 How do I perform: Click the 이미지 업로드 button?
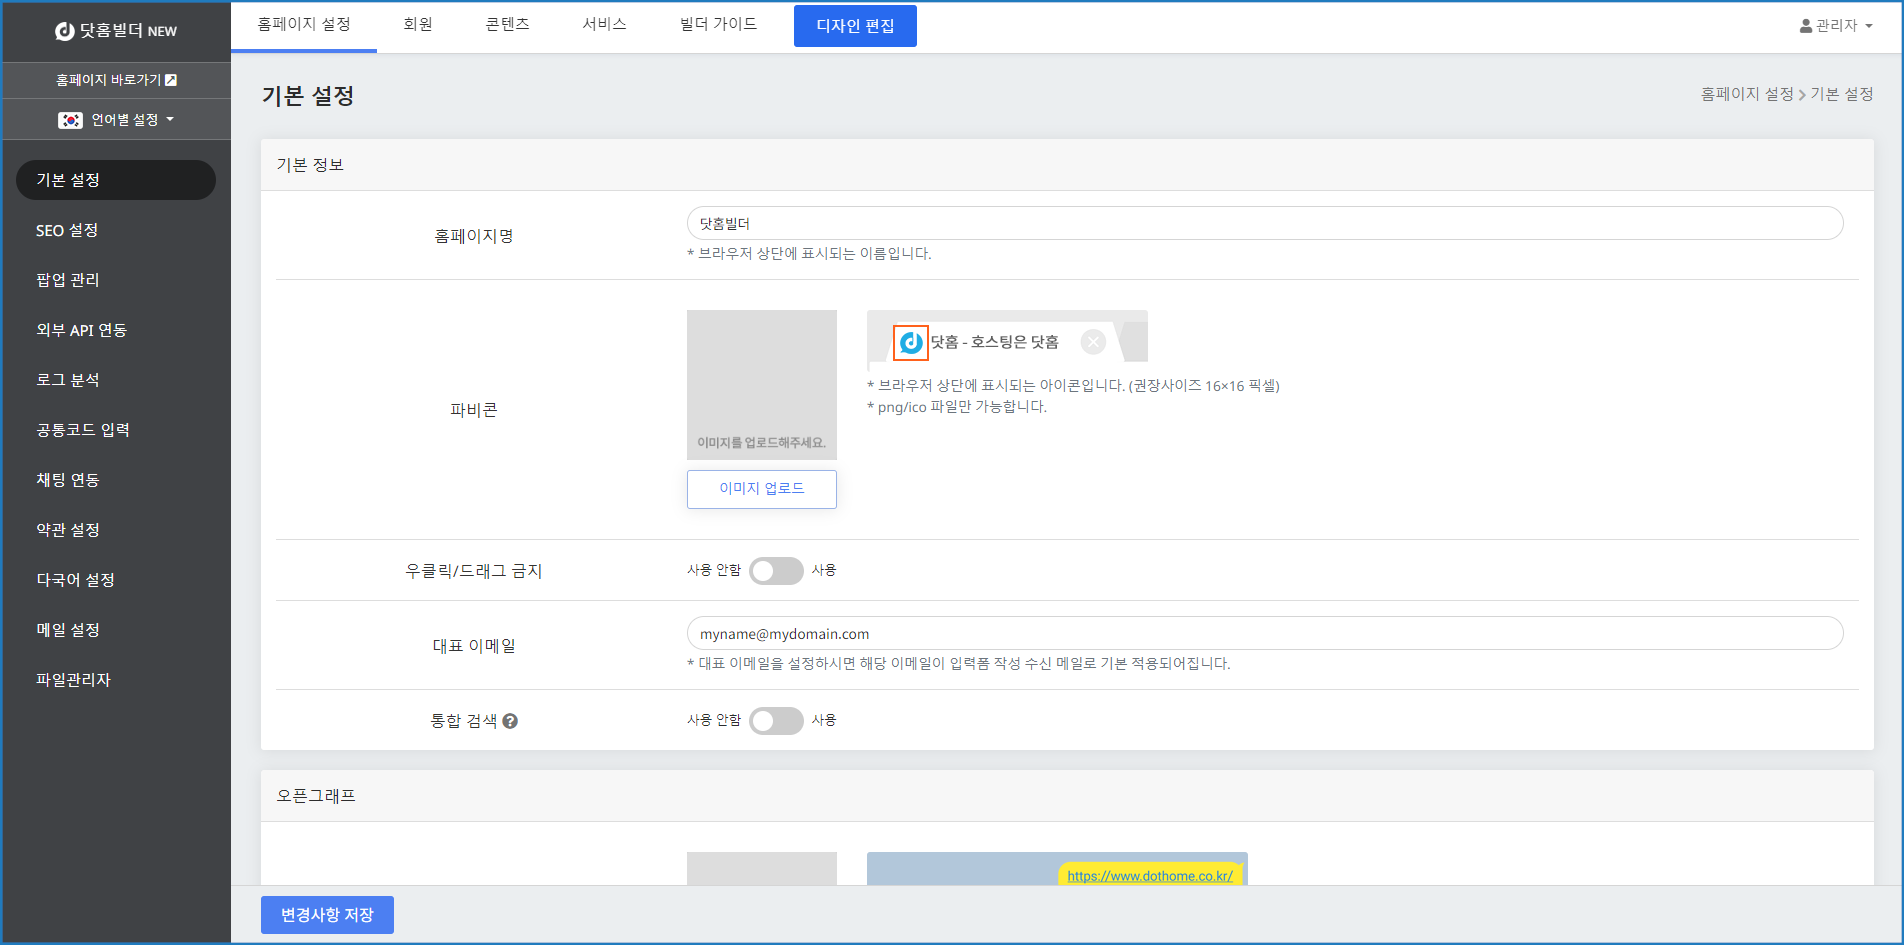click(761, 489)
